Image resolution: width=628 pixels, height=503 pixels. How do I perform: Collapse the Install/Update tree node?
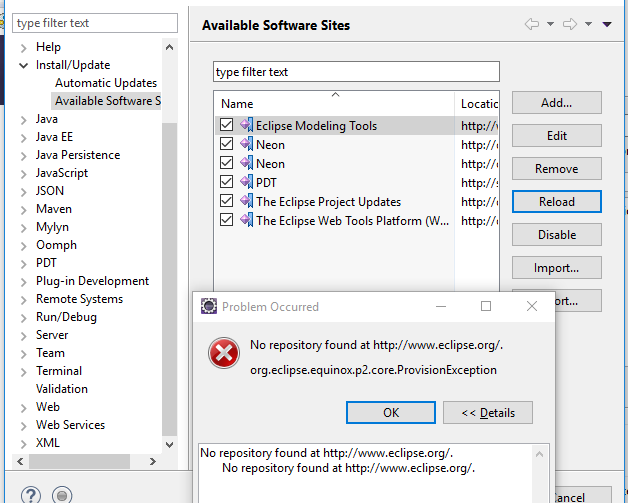click(x=24, y=66)
